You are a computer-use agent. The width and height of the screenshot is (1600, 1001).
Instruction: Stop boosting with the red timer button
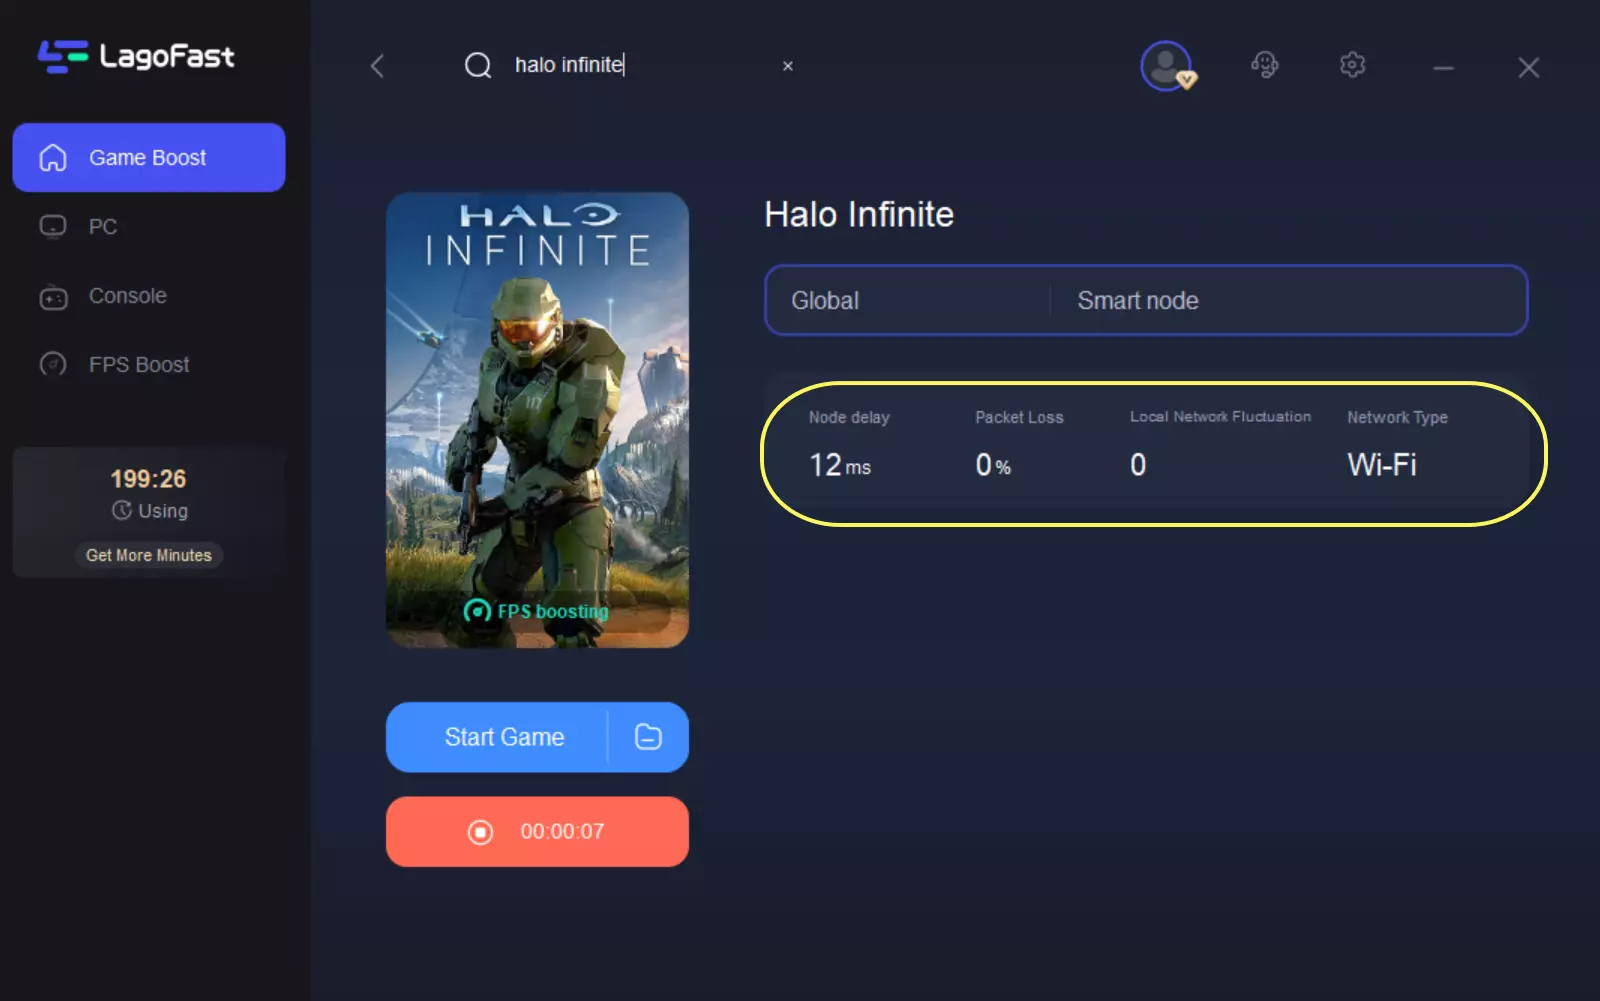(537, 832)
